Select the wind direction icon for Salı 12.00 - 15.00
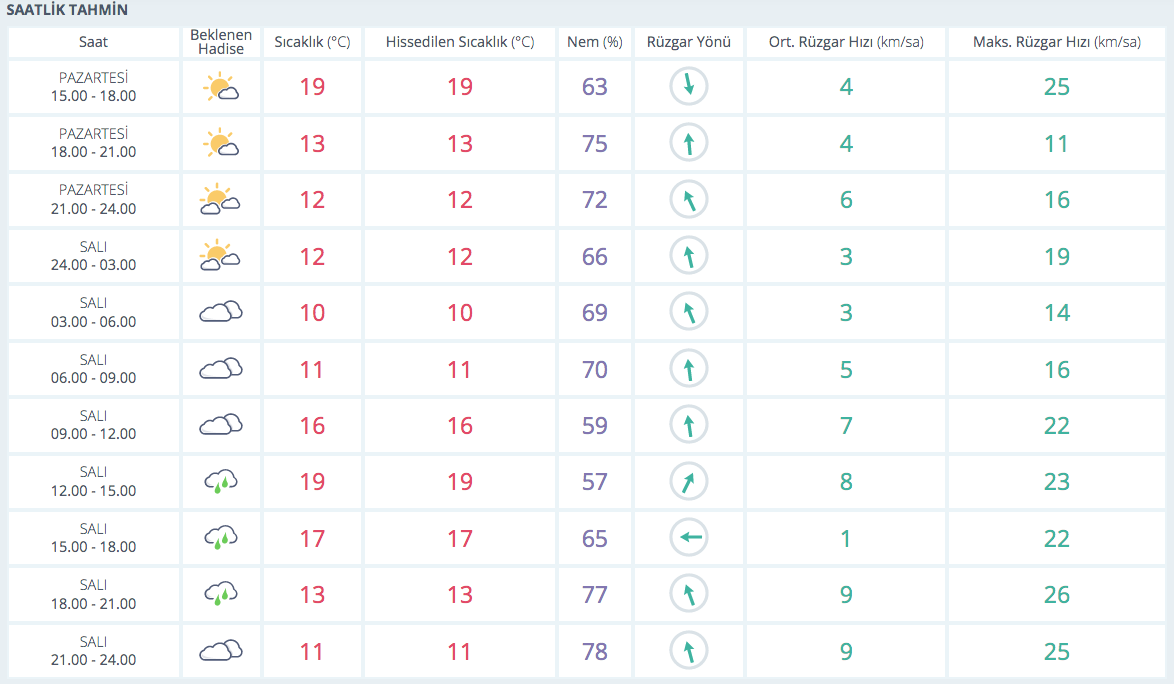The width and height of the screenshot is (1174, 684). tap(688, 482)
